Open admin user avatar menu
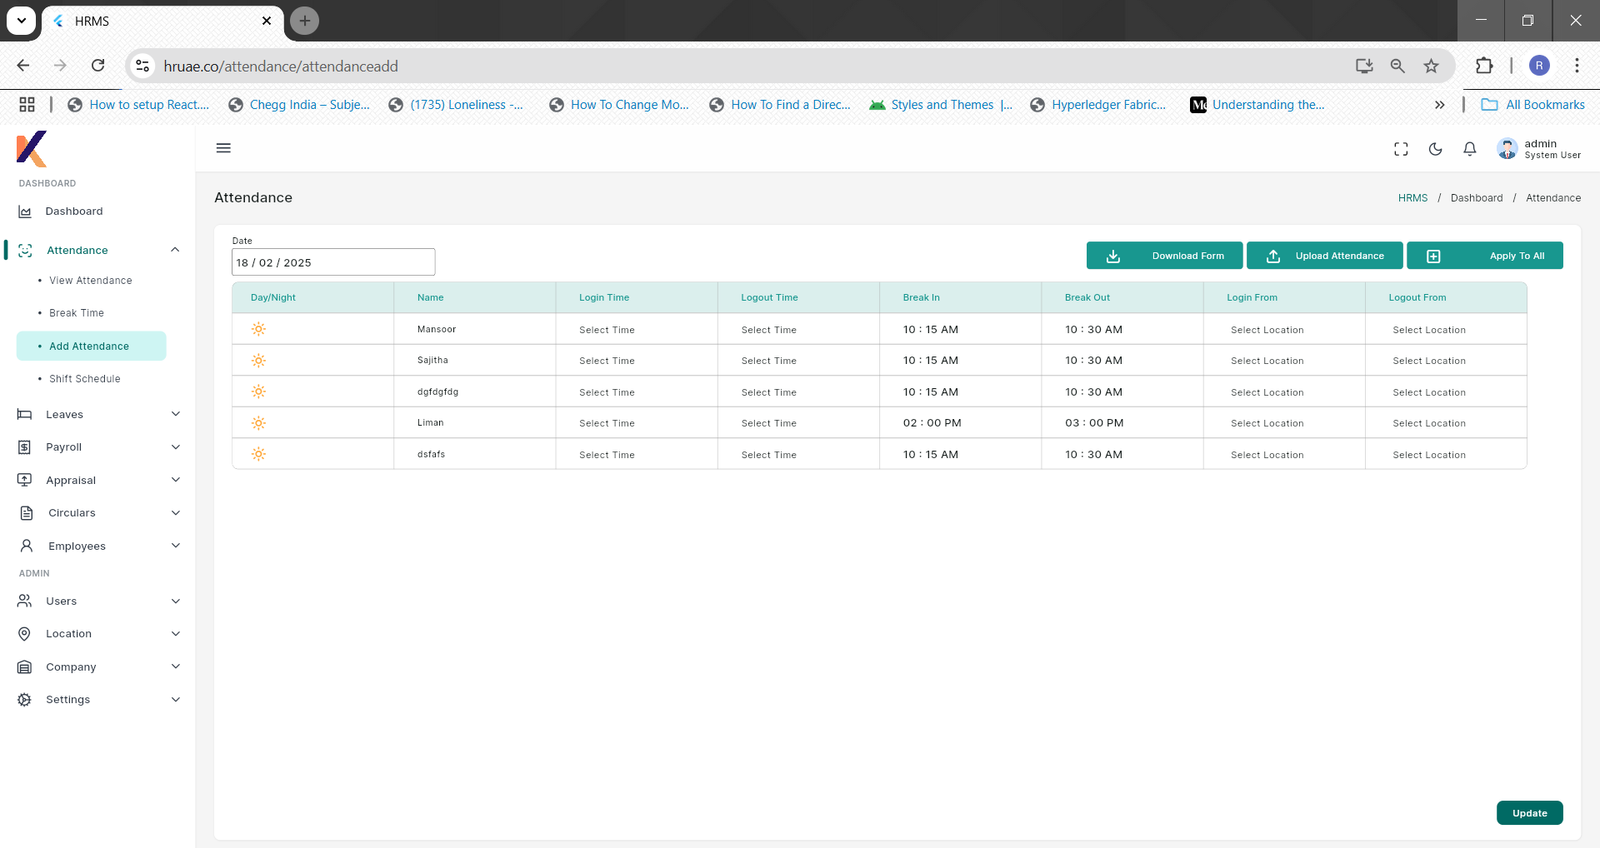The height and width of the screenshot is (848, 1600). coord(1507,149)
